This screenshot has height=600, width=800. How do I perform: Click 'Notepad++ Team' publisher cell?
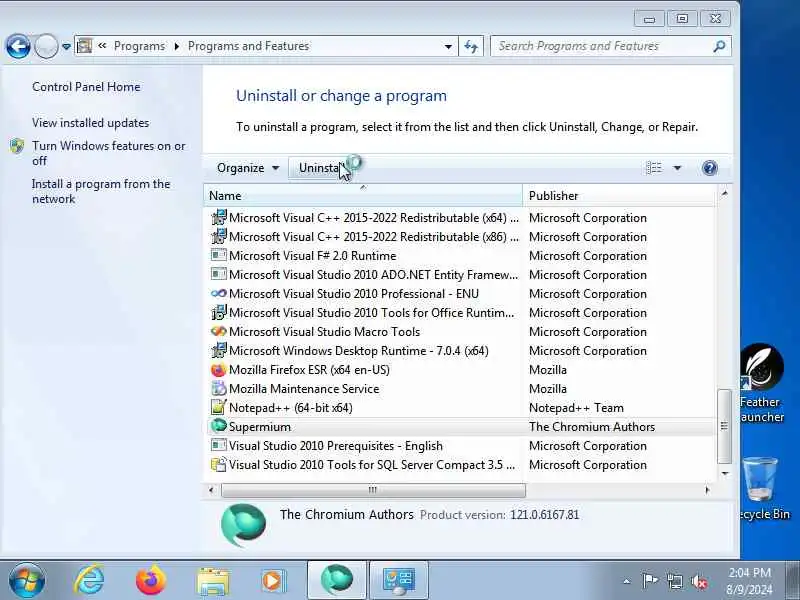(576, 408)
